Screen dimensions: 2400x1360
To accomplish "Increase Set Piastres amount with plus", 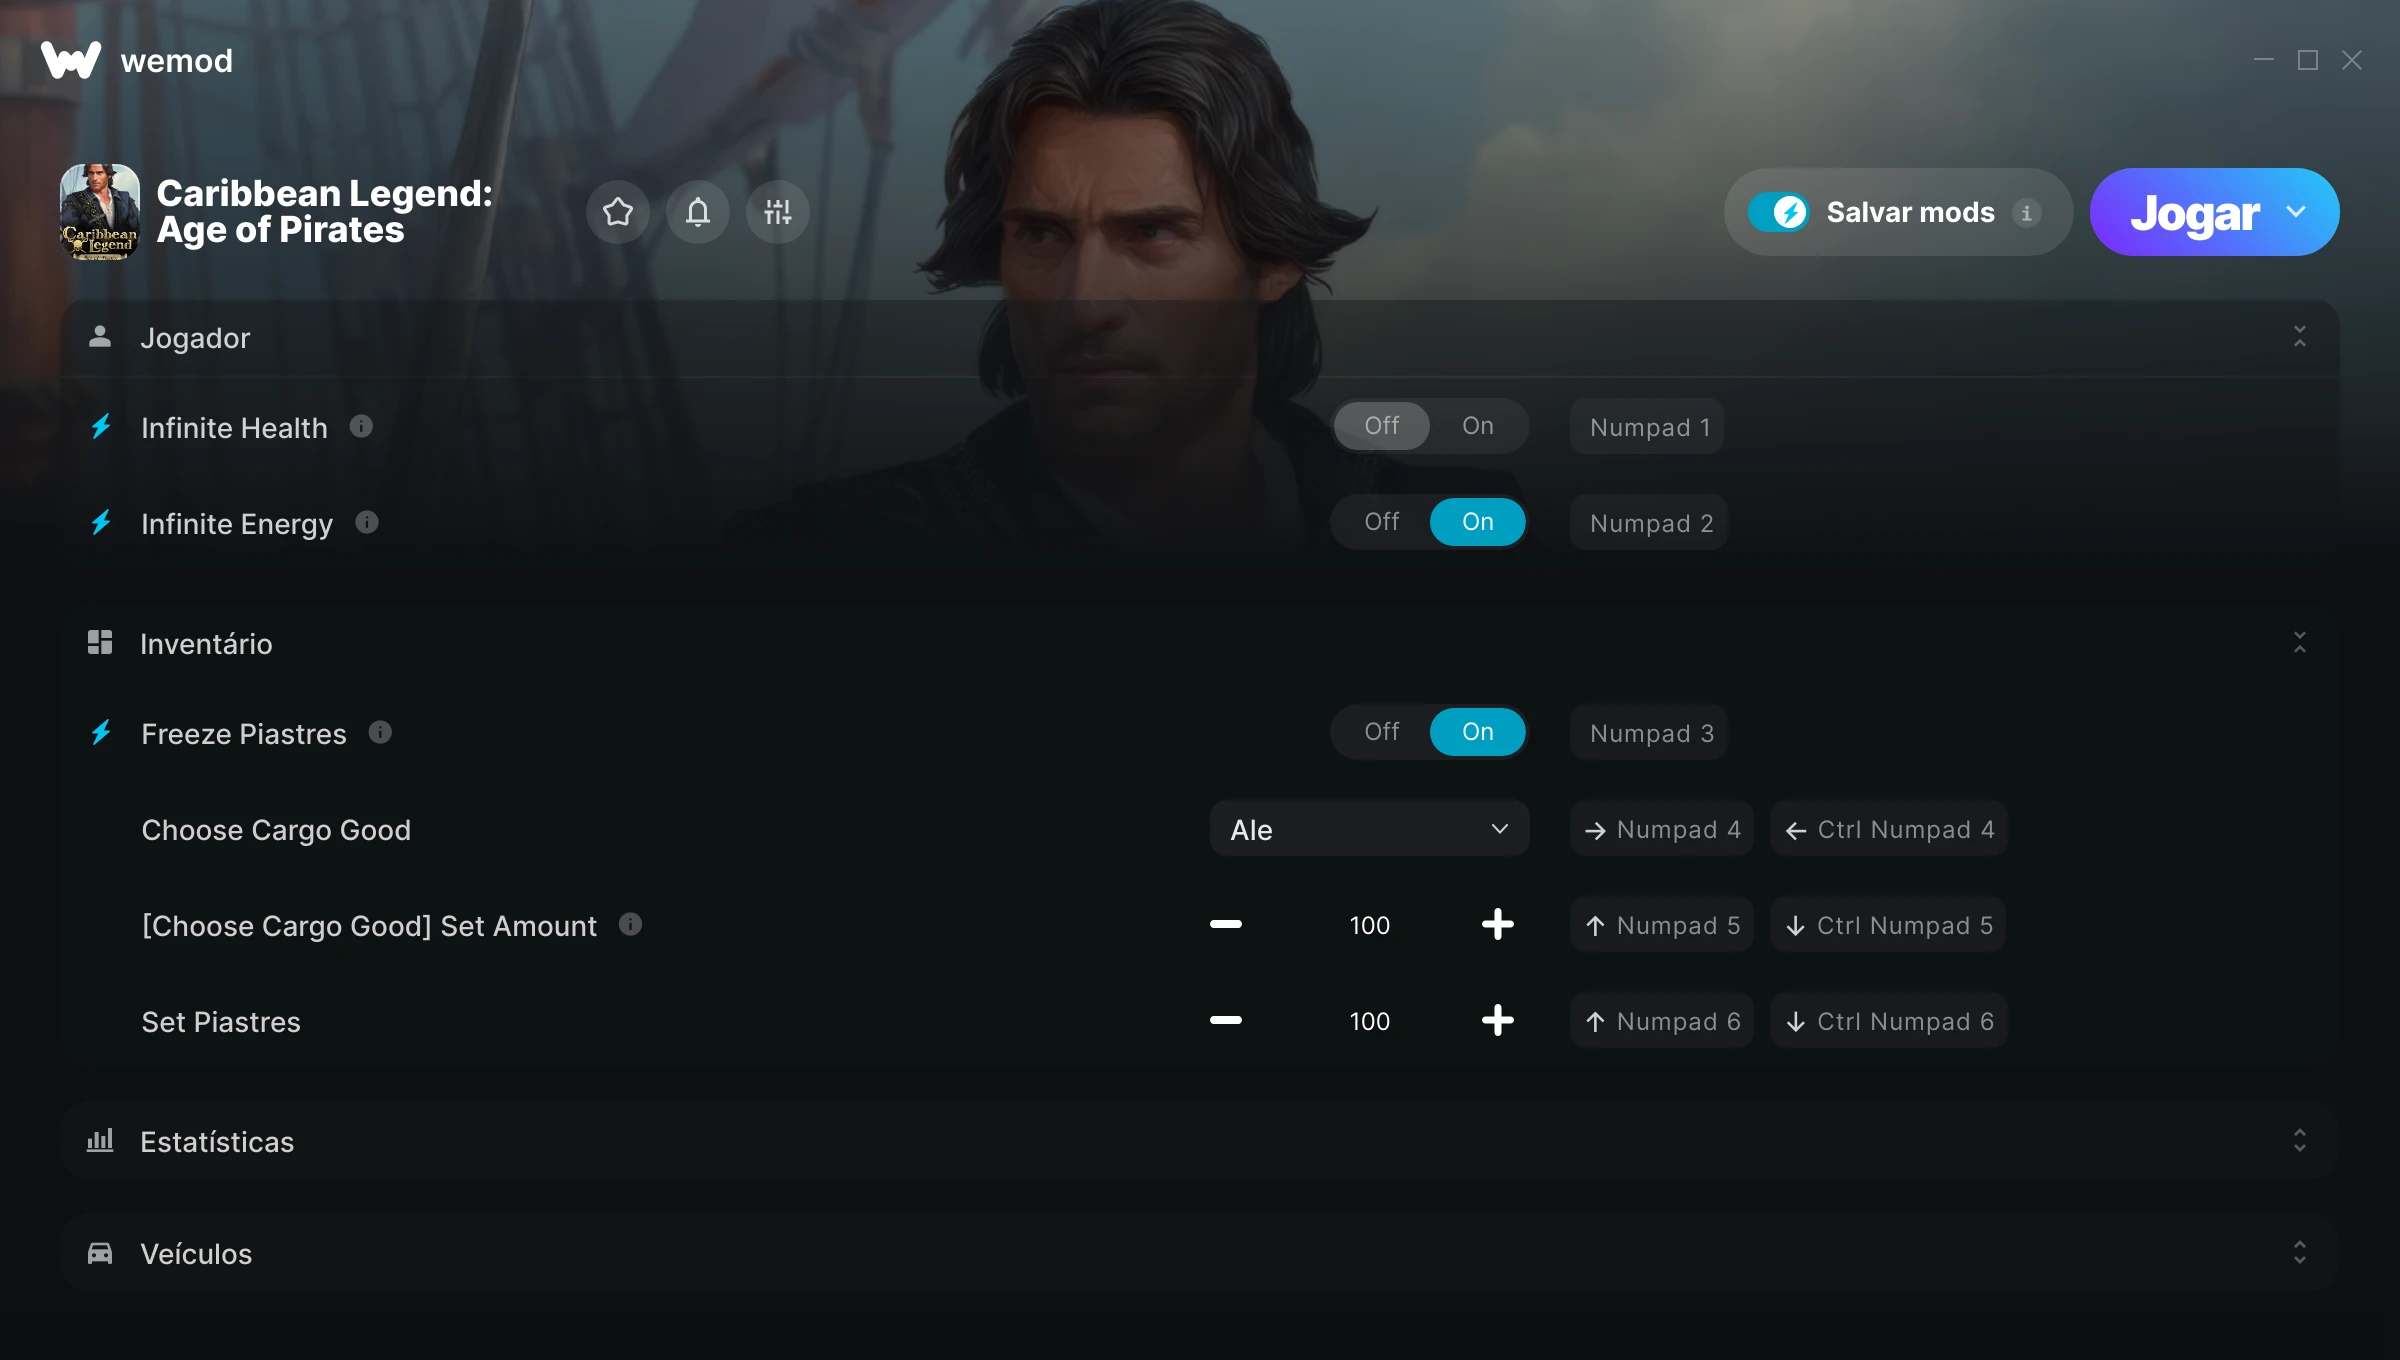I will 1497,1021.
